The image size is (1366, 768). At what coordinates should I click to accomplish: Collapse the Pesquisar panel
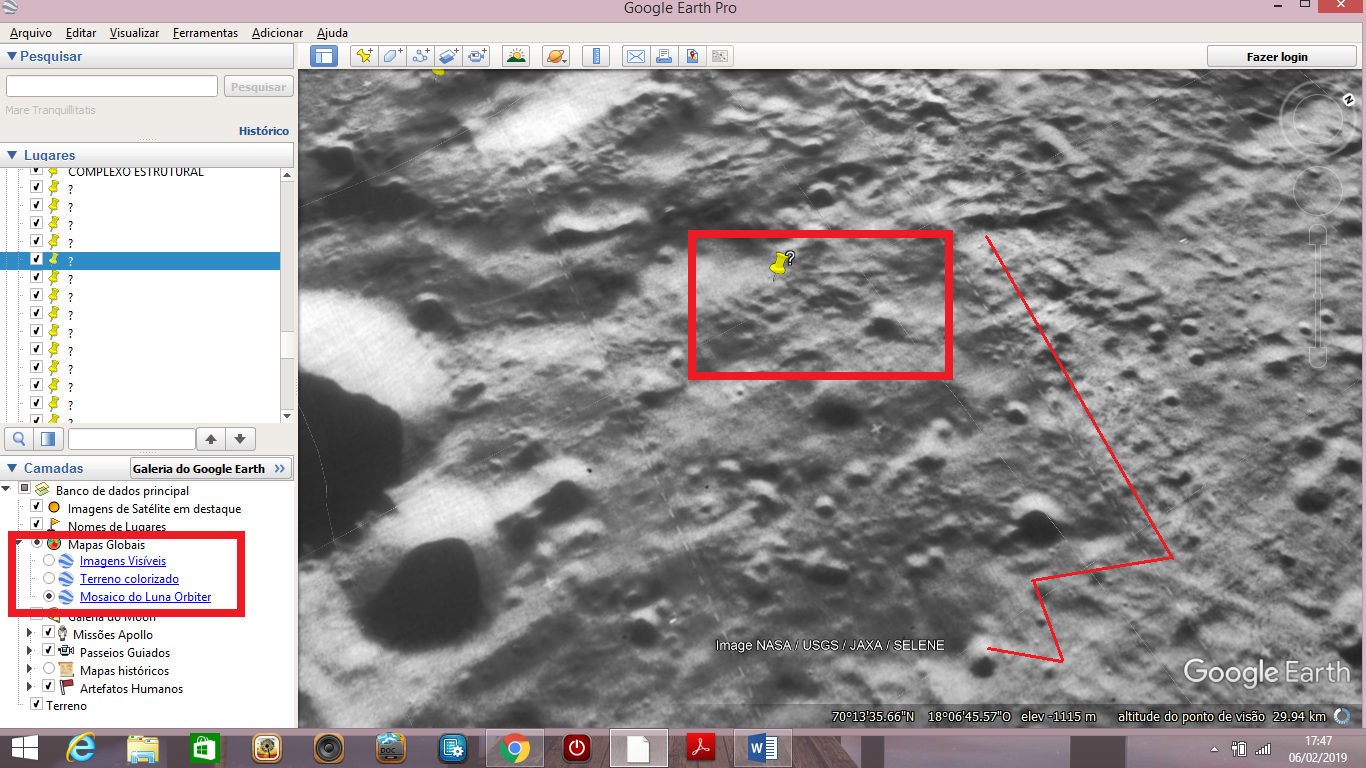pyautogui.click(x=12, y=57)
